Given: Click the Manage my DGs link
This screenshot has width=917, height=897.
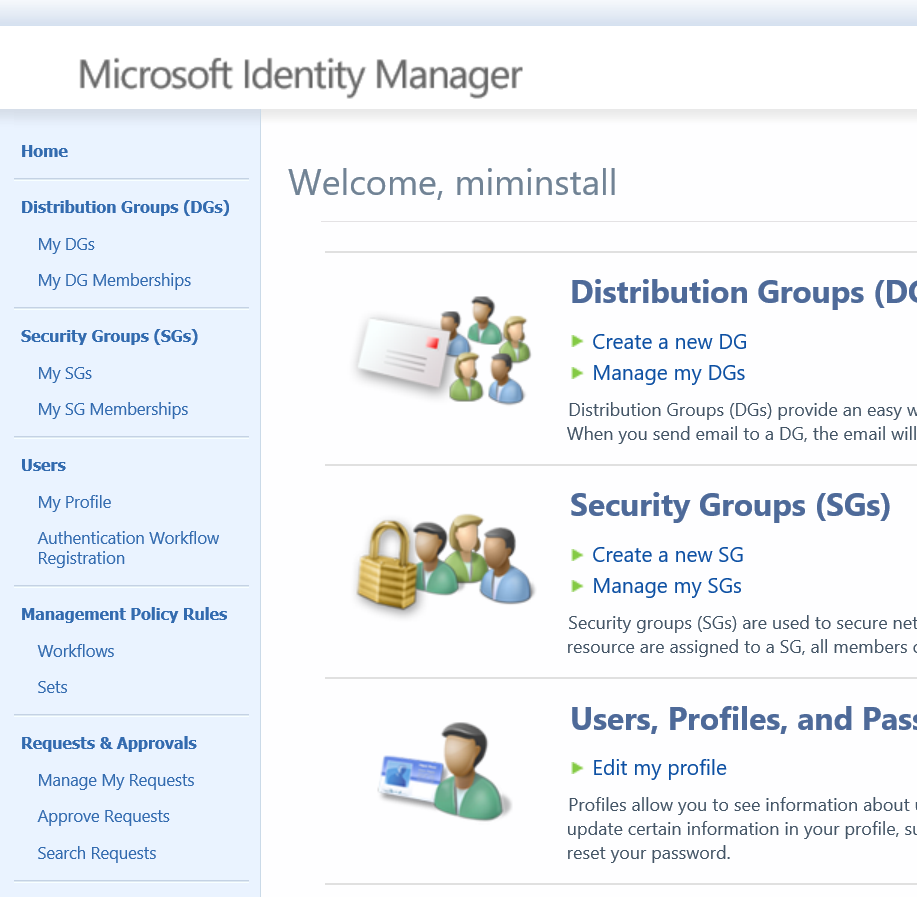Looking at the screenshot, I should 668,373.
